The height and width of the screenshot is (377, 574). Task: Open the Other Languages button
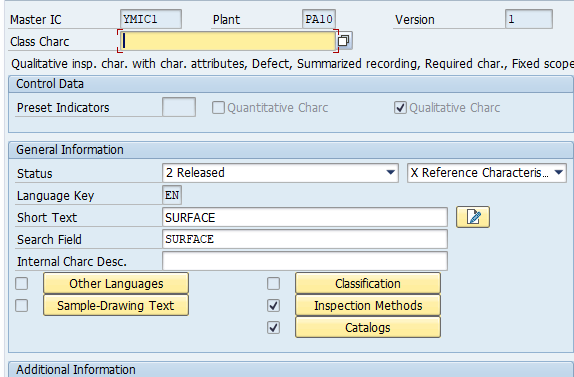tap(116, 283)
